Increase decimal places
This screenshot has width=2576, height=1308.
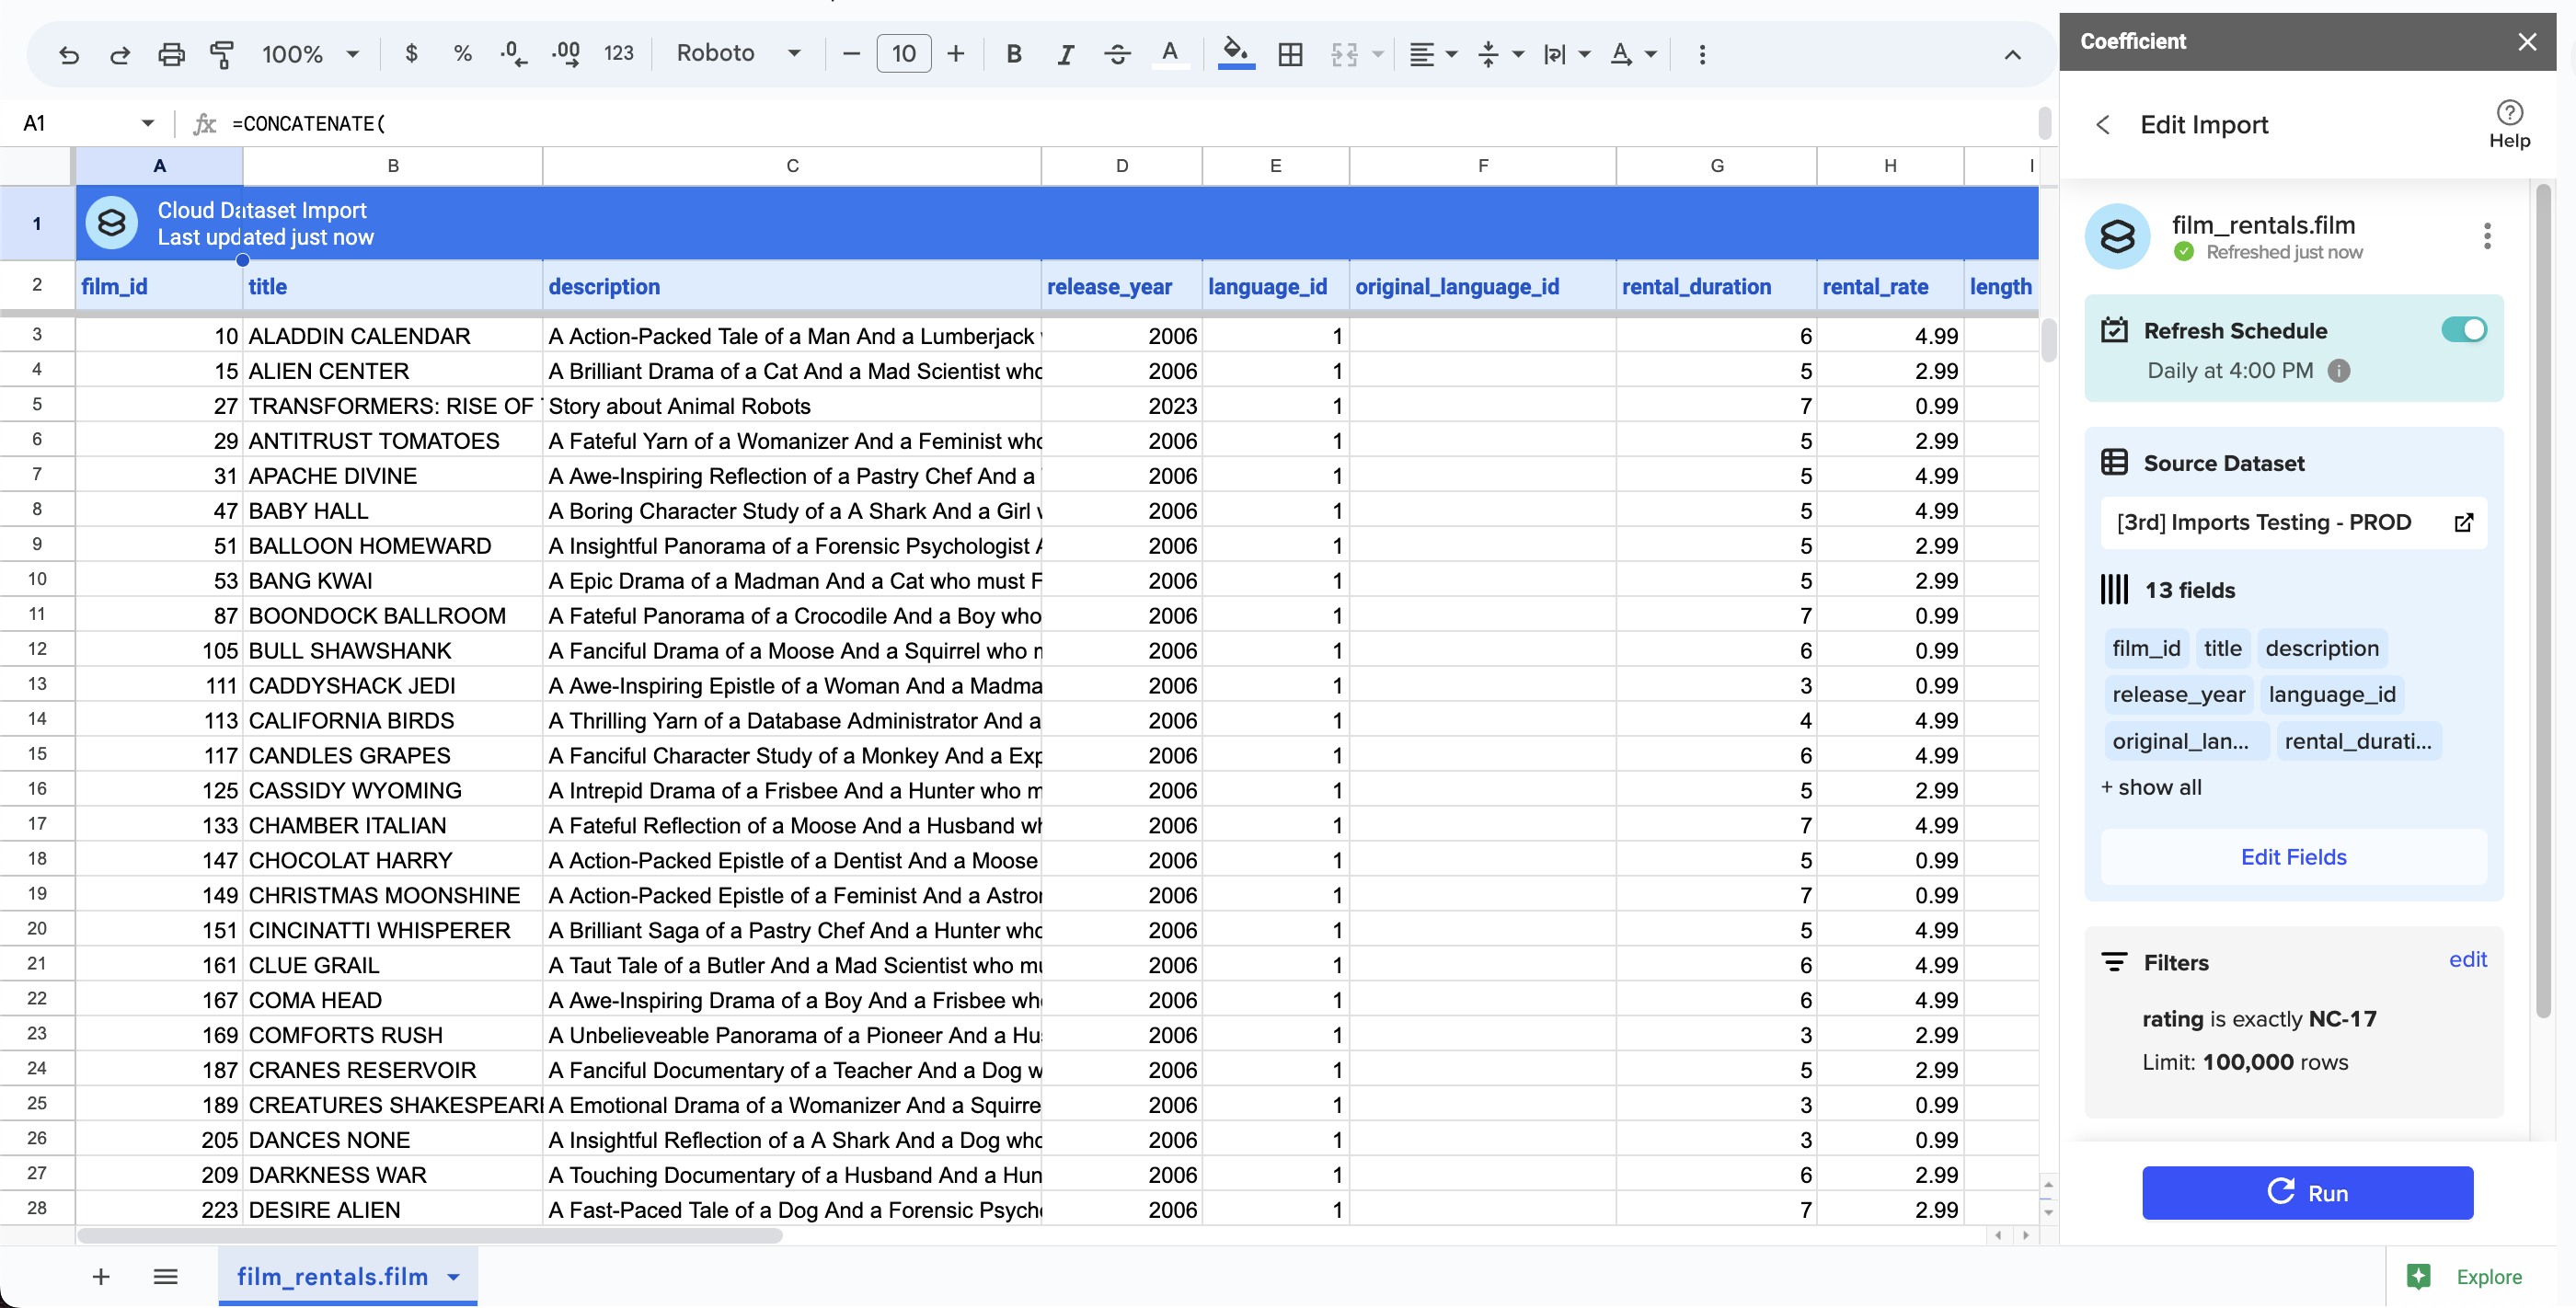coord(566,53)
